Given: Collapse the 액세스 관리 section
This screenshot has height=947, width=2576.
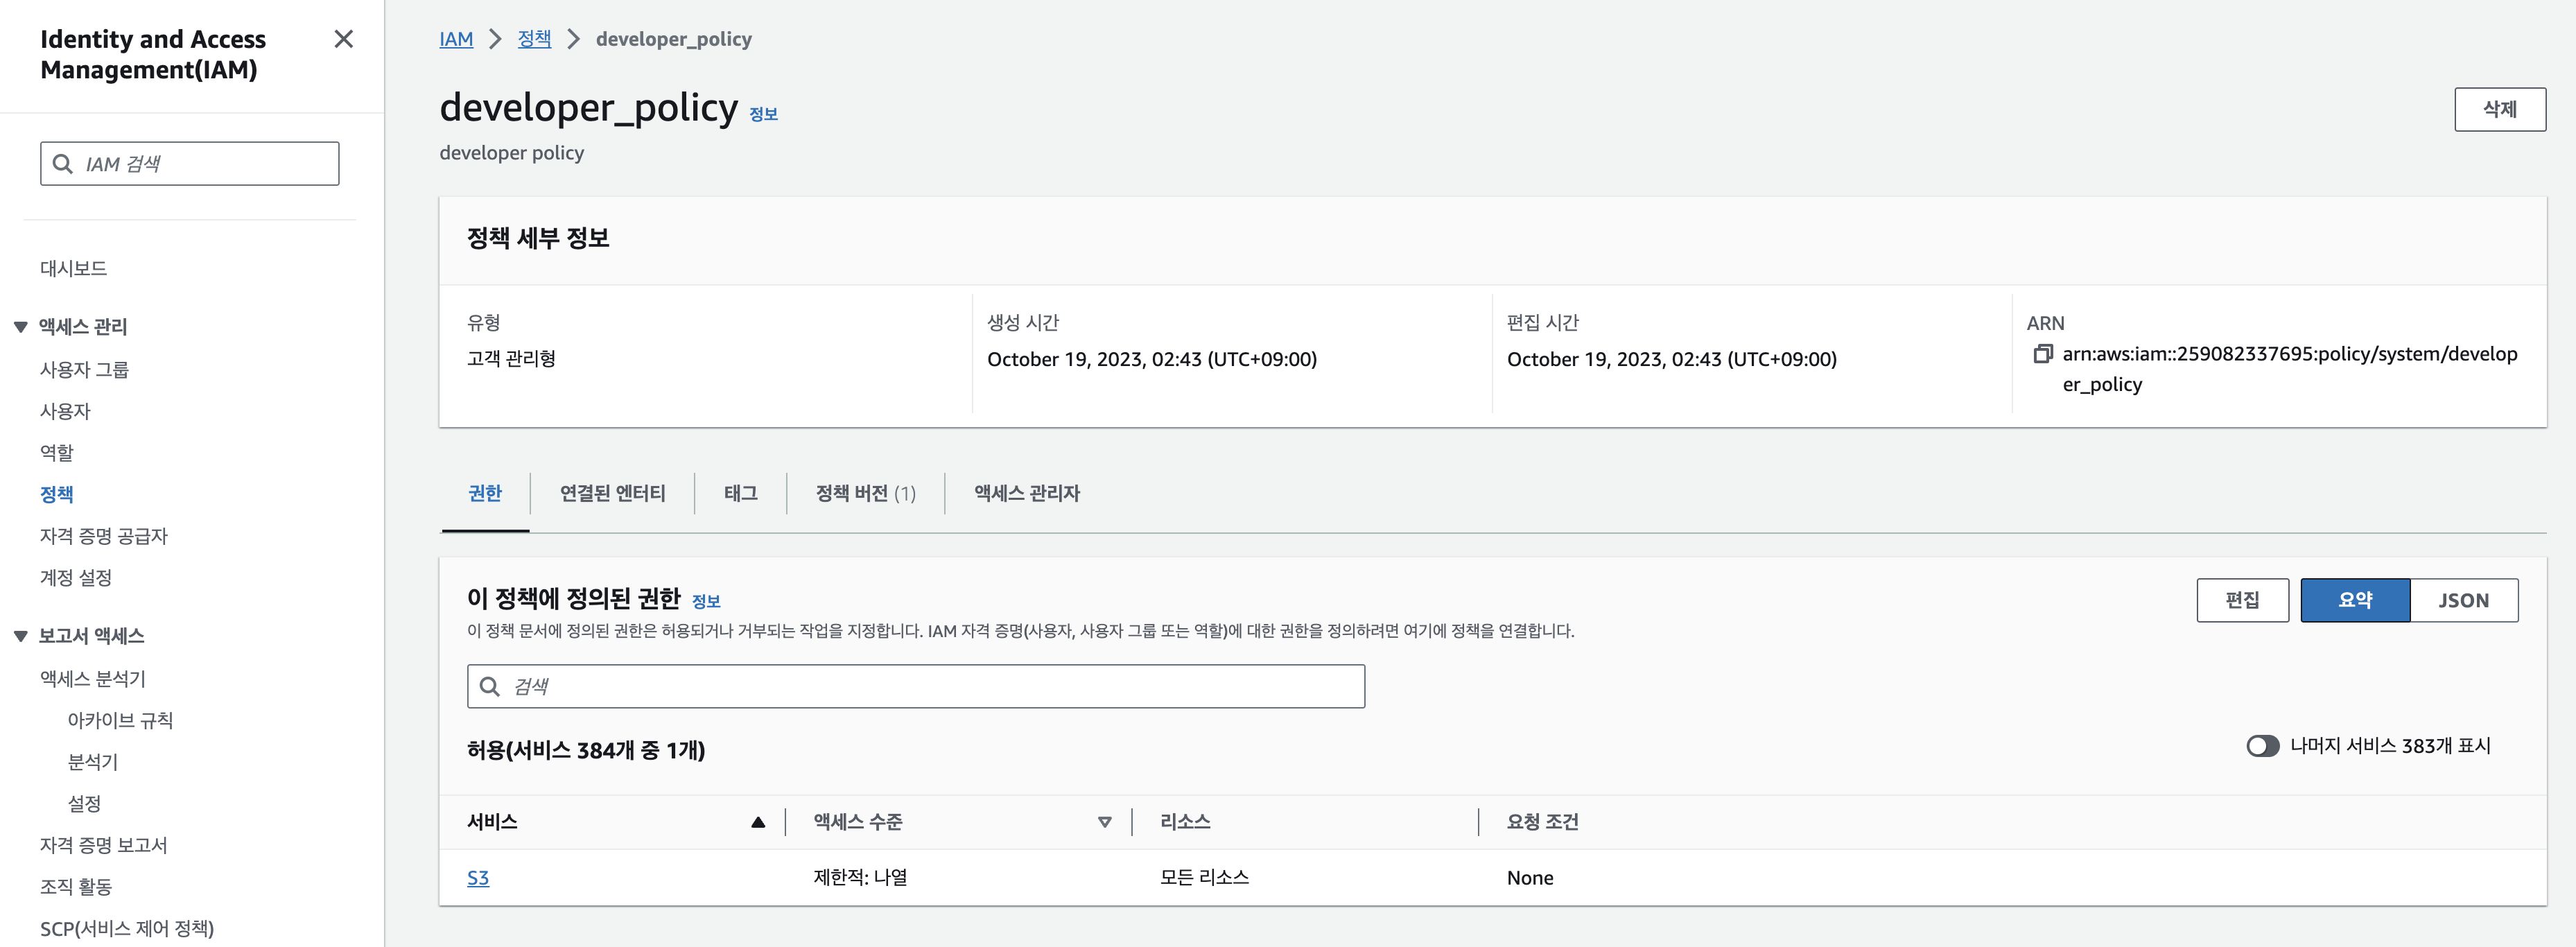Looking at the screenshot, I should [x=20, y=327].
